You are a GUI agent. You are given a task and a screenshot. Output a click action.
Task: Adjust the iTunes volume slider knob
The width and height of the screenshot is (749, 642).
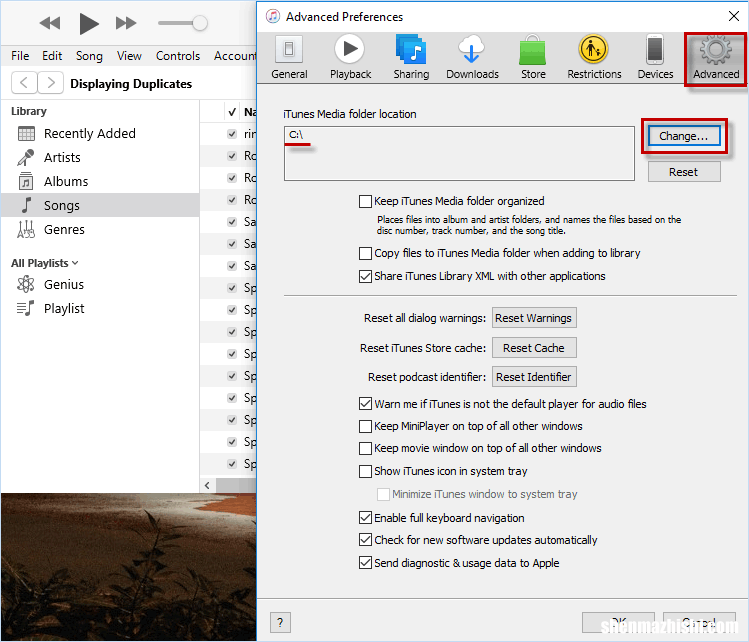click(x=199, y=22)
